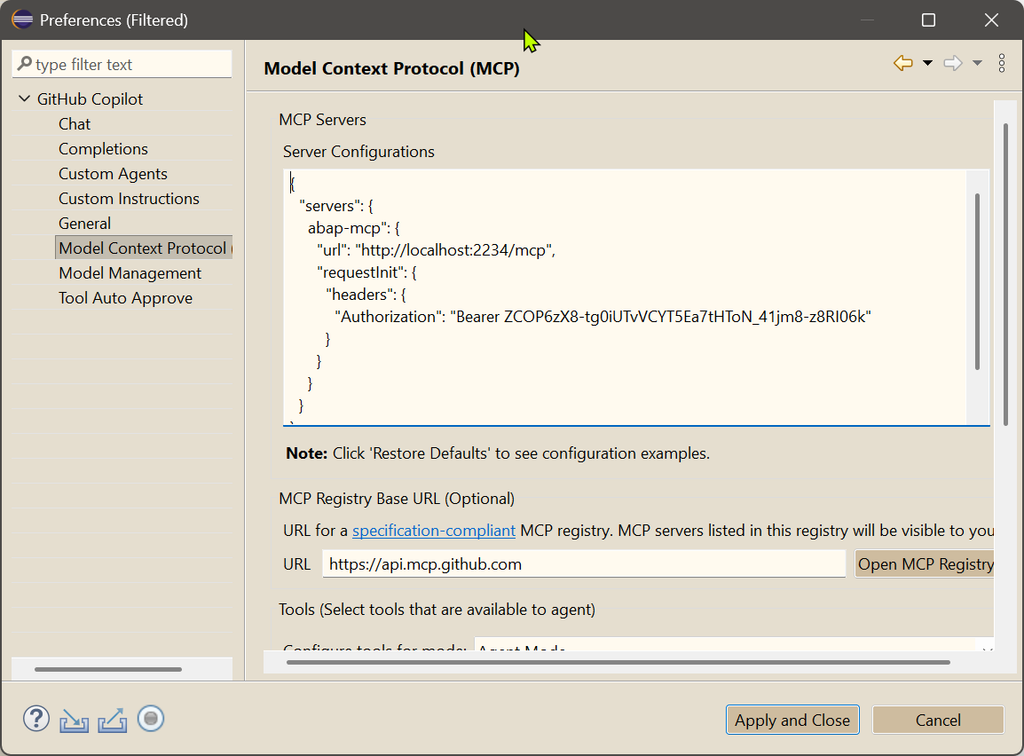Open the Tool Auto Approve page

[125, 298]
